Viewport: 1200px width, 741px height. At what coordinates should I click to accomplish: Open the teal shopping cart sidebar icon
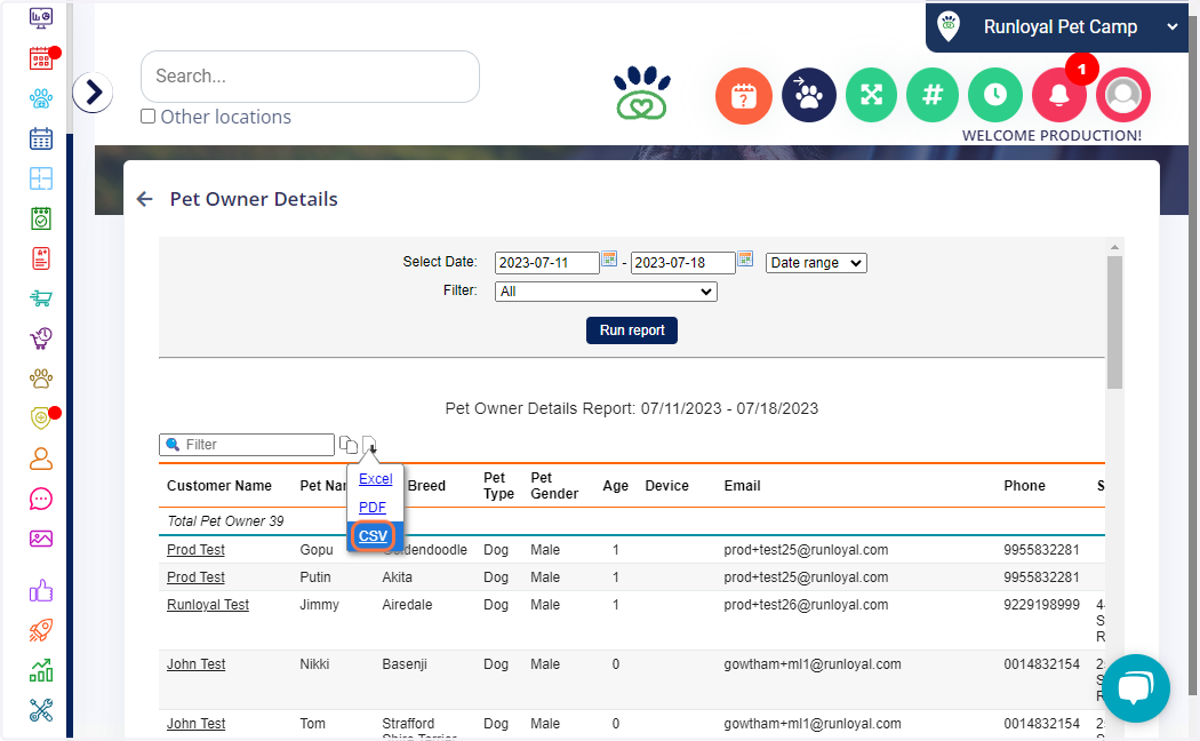pos(41,298)
